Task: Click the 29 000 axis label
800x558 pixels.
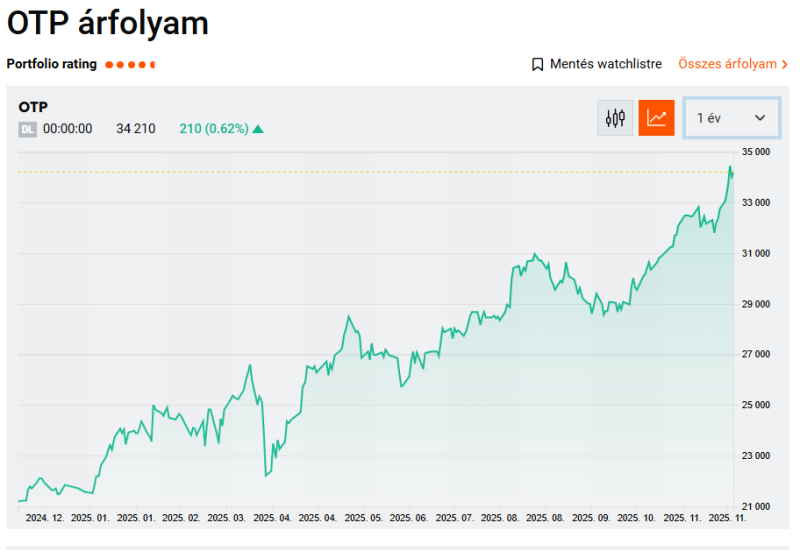Action: (756, 304)
